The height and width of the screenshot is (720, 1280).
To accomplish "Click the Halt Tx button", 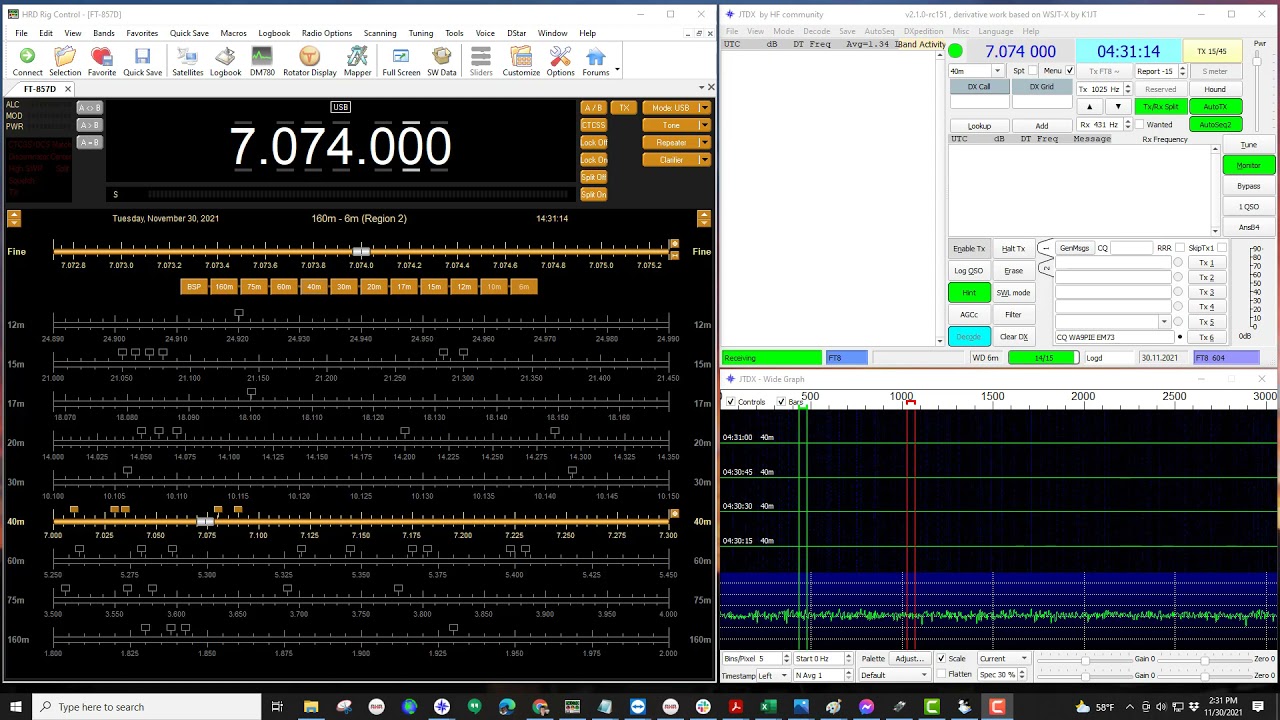I will pos(1013,248).
